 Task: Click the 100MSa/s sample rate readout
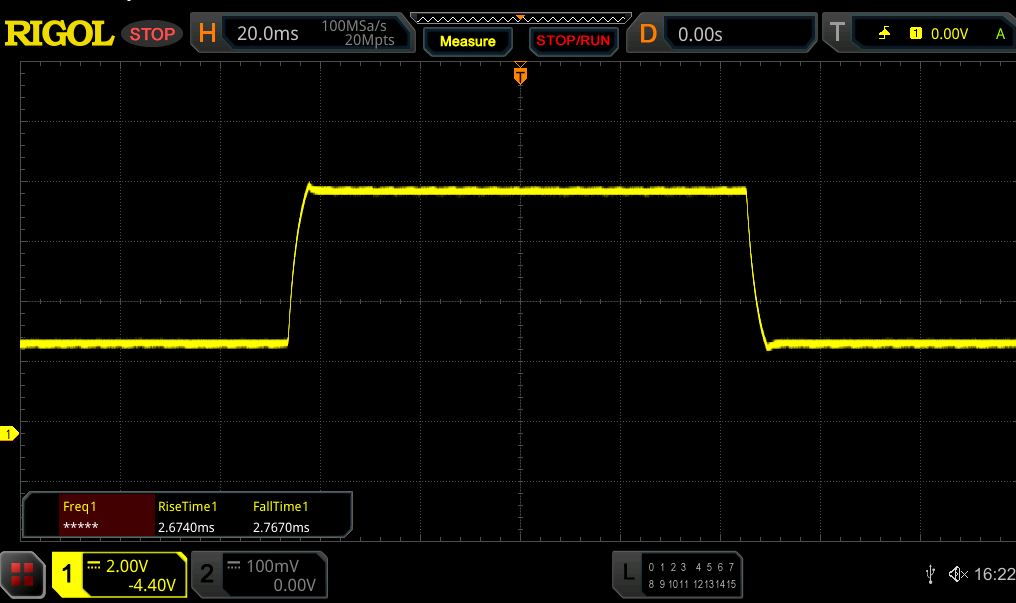tap(354, 26)
